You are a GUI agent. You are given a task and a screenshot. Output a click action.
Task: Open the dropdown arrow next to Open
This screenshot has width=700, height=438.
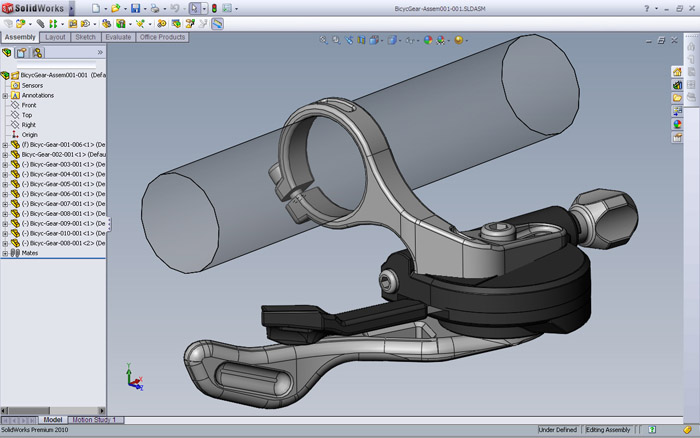(x=127, y=8)
